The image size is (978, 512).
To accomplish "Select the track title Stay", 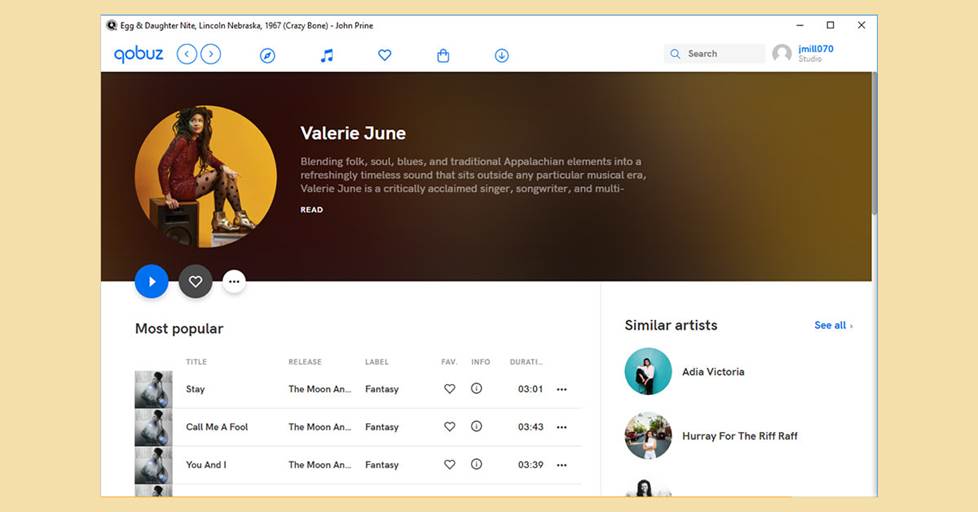I will click(x=195, y=389).
